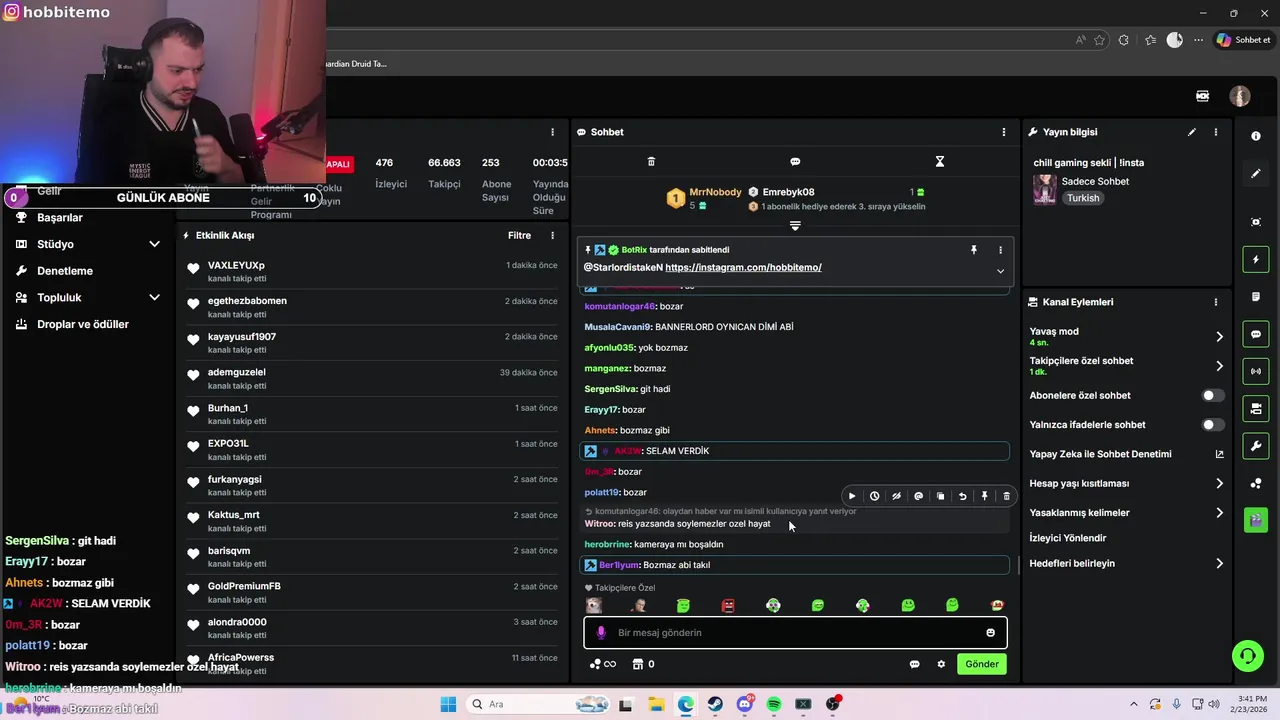Screen dimensions: 1280x720
Task: Click the Turkish language tag
Action: tap(1083, 198)
